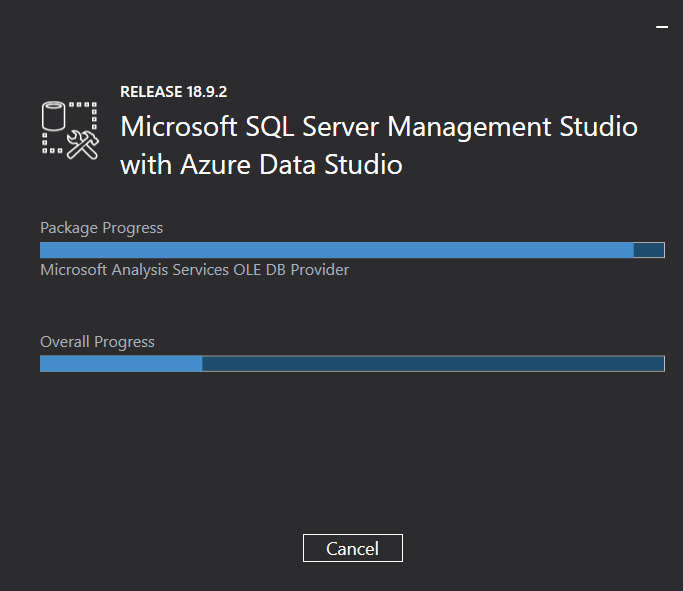
Task: Click the database cylinder in the logo
Action: 54,116
